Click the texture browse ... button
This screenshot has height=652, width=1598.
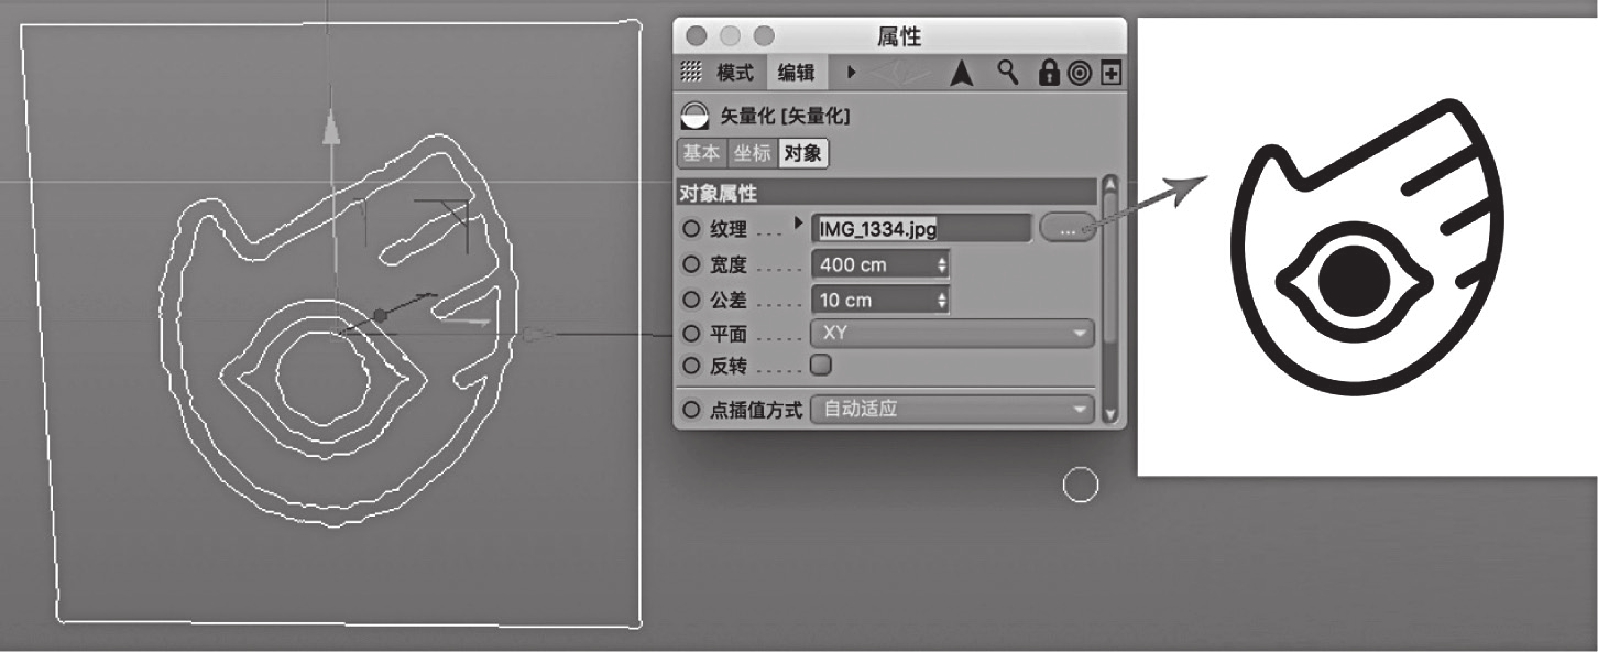tap(1066, 229)
